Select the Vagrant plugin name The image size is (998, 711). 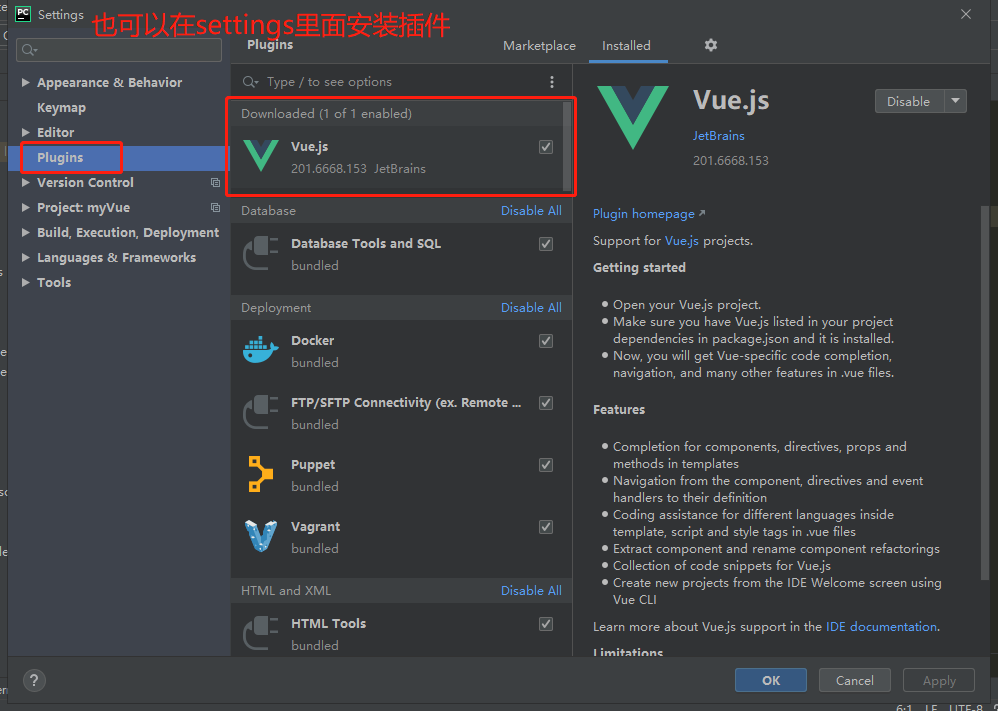click(x=316, y=527)
